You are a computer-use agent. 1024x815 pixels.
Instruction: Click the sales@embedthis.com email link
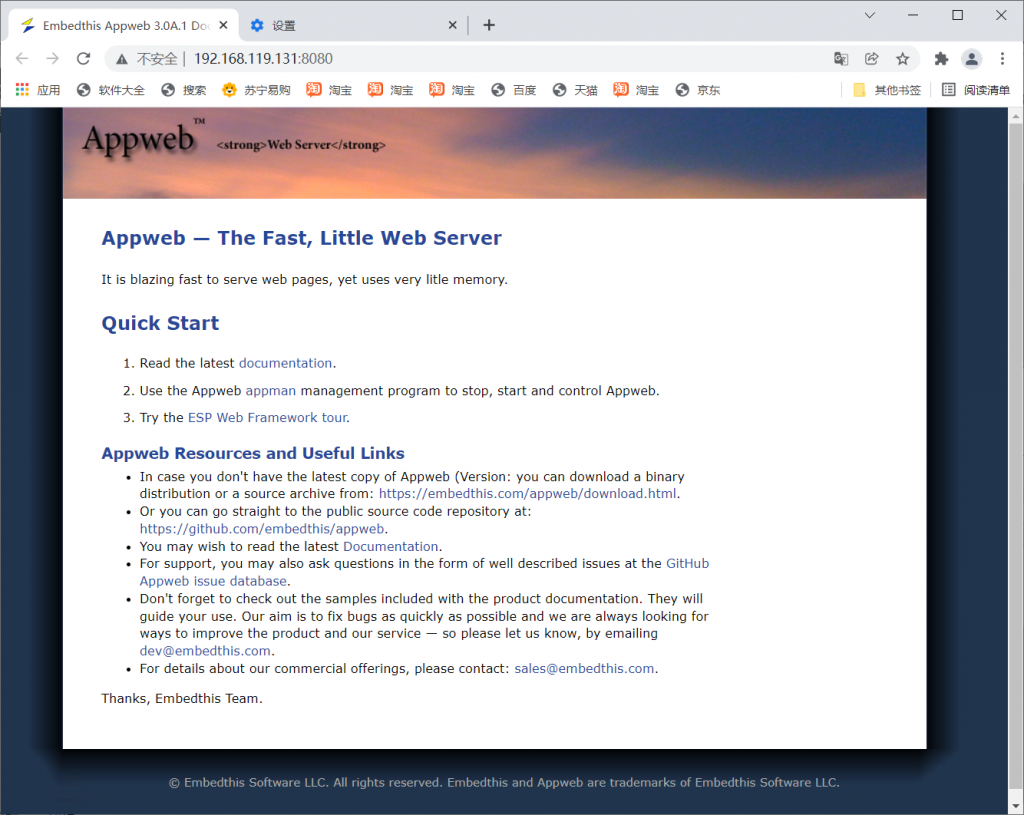[584, 669]
